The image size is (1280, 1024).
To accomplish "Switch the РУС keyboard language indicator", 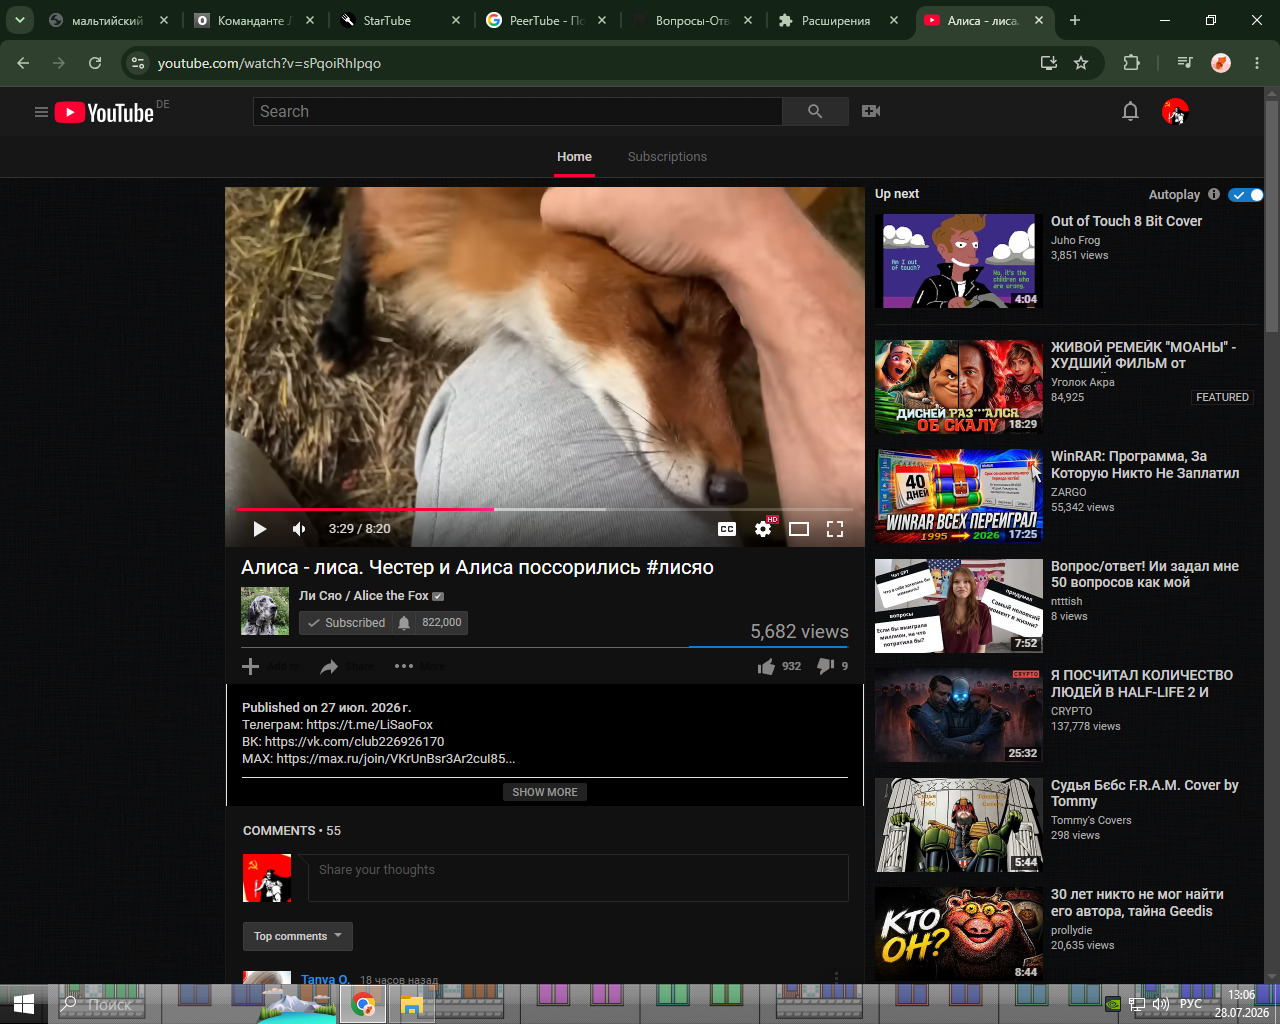I will [1190, 1004].
